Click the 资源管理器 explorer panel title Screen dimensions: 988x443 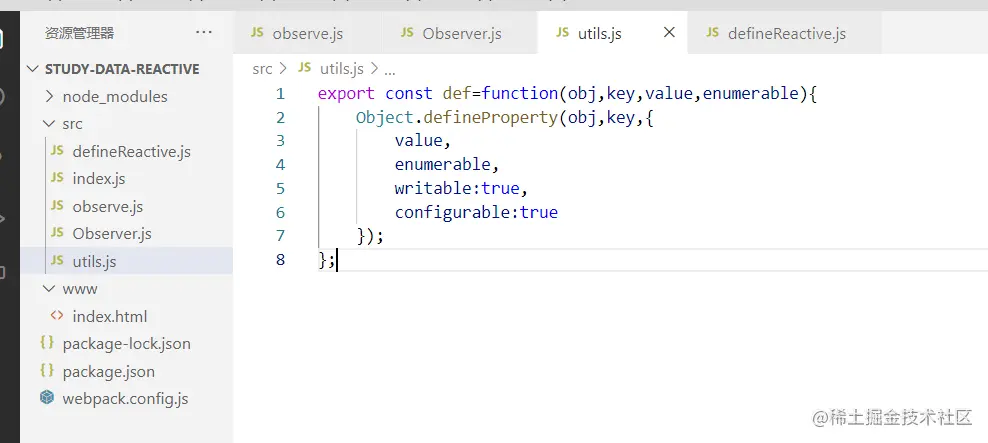(x=79, y=33)
